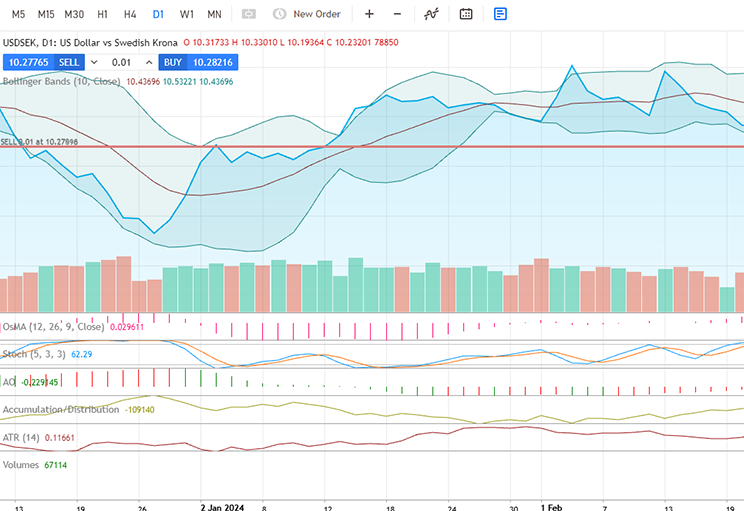Switch to the M15 timeframe
The height and width of the screenshot is (511, 744).
[46, 14]
